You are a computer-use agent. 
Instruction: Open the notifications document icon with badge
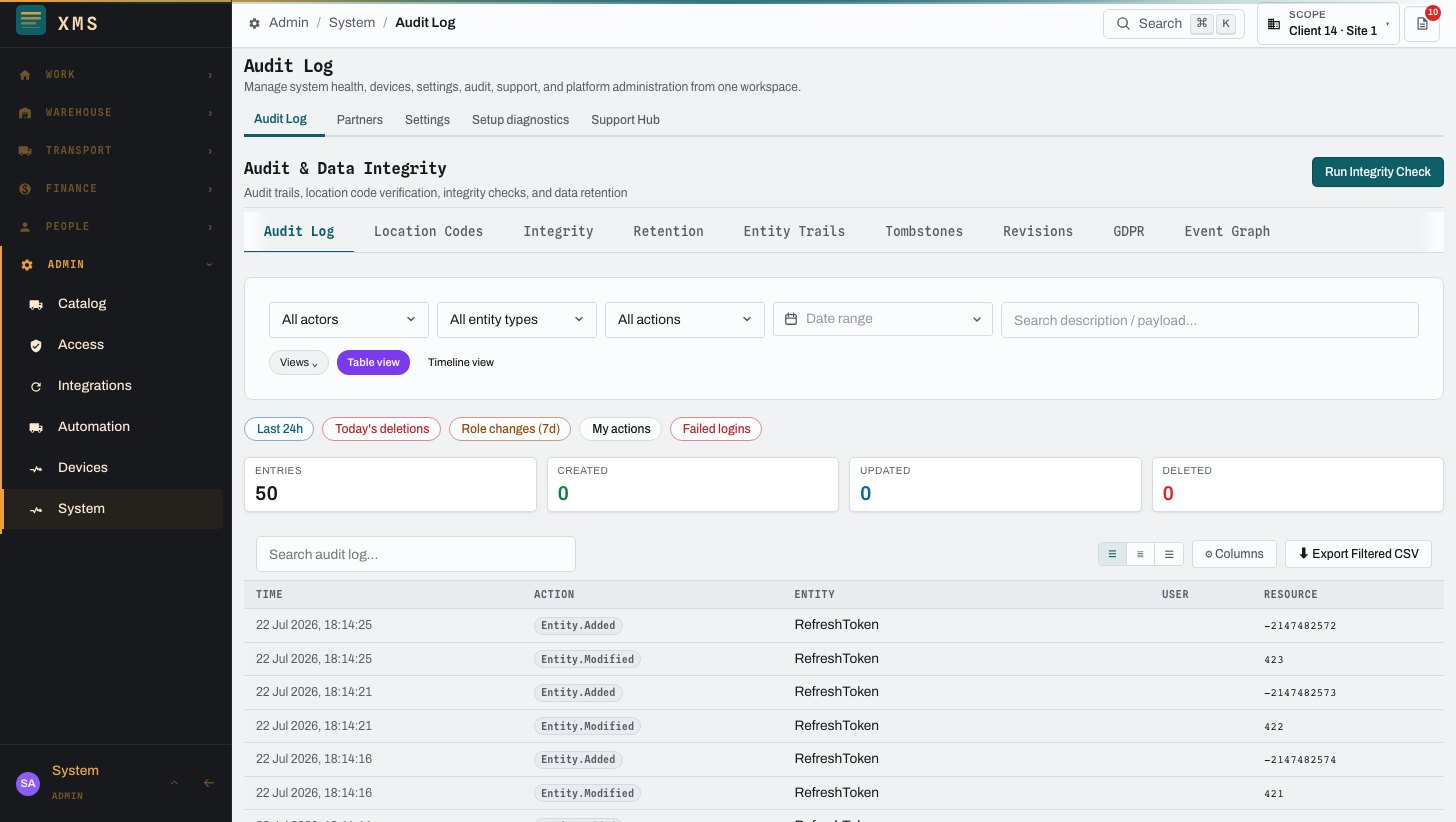pos(1422,23)
